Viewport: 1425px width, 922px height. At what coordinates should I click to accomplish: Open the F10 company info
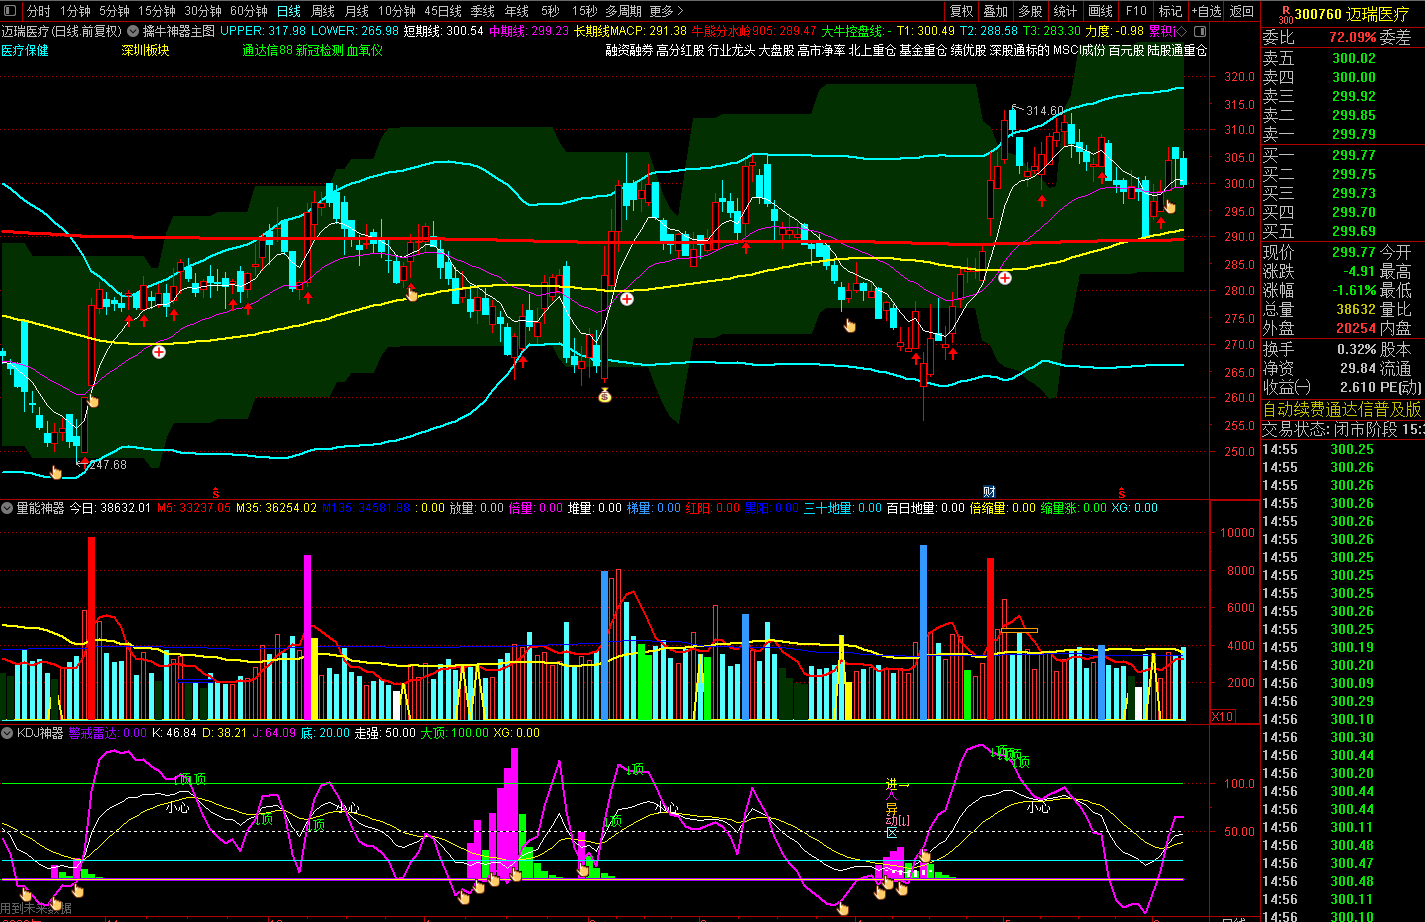[1136, 11]
